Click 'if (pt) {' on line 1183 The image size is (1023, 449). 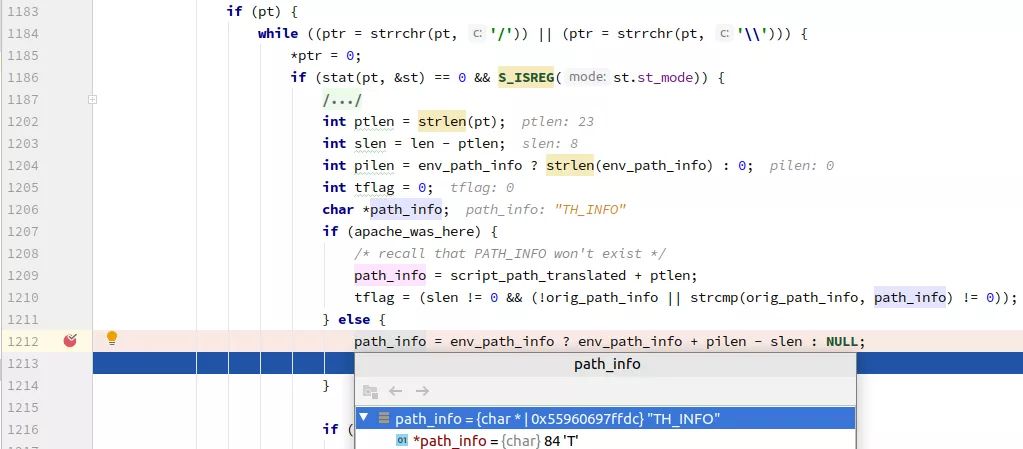(x=262, y=12)
